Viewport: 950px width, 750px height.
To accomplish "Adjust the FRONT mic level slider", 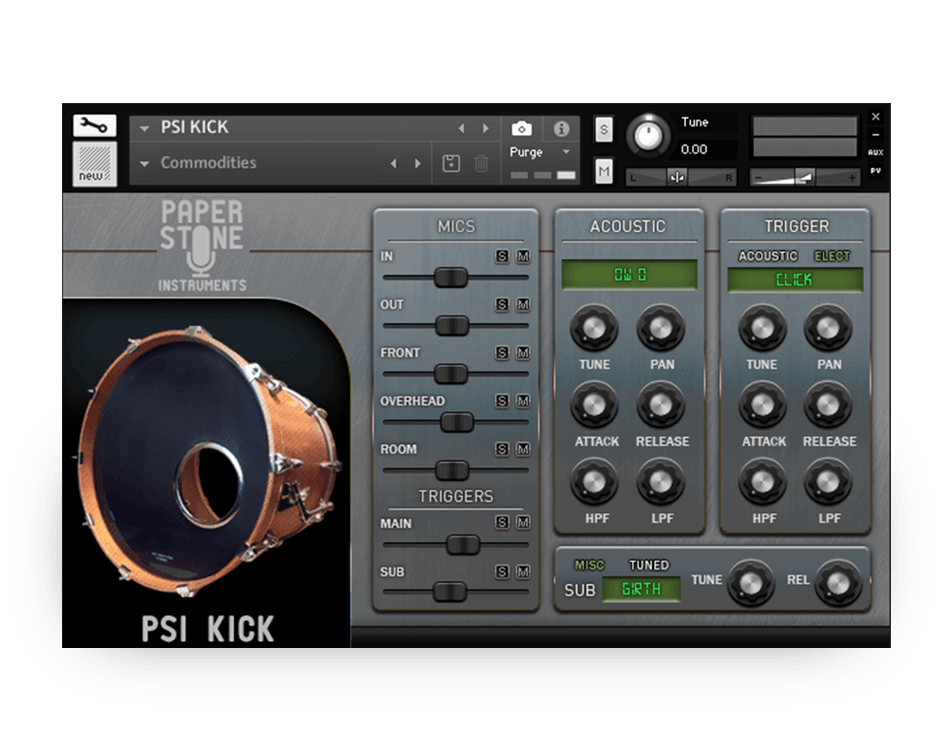I will (451, 374).
